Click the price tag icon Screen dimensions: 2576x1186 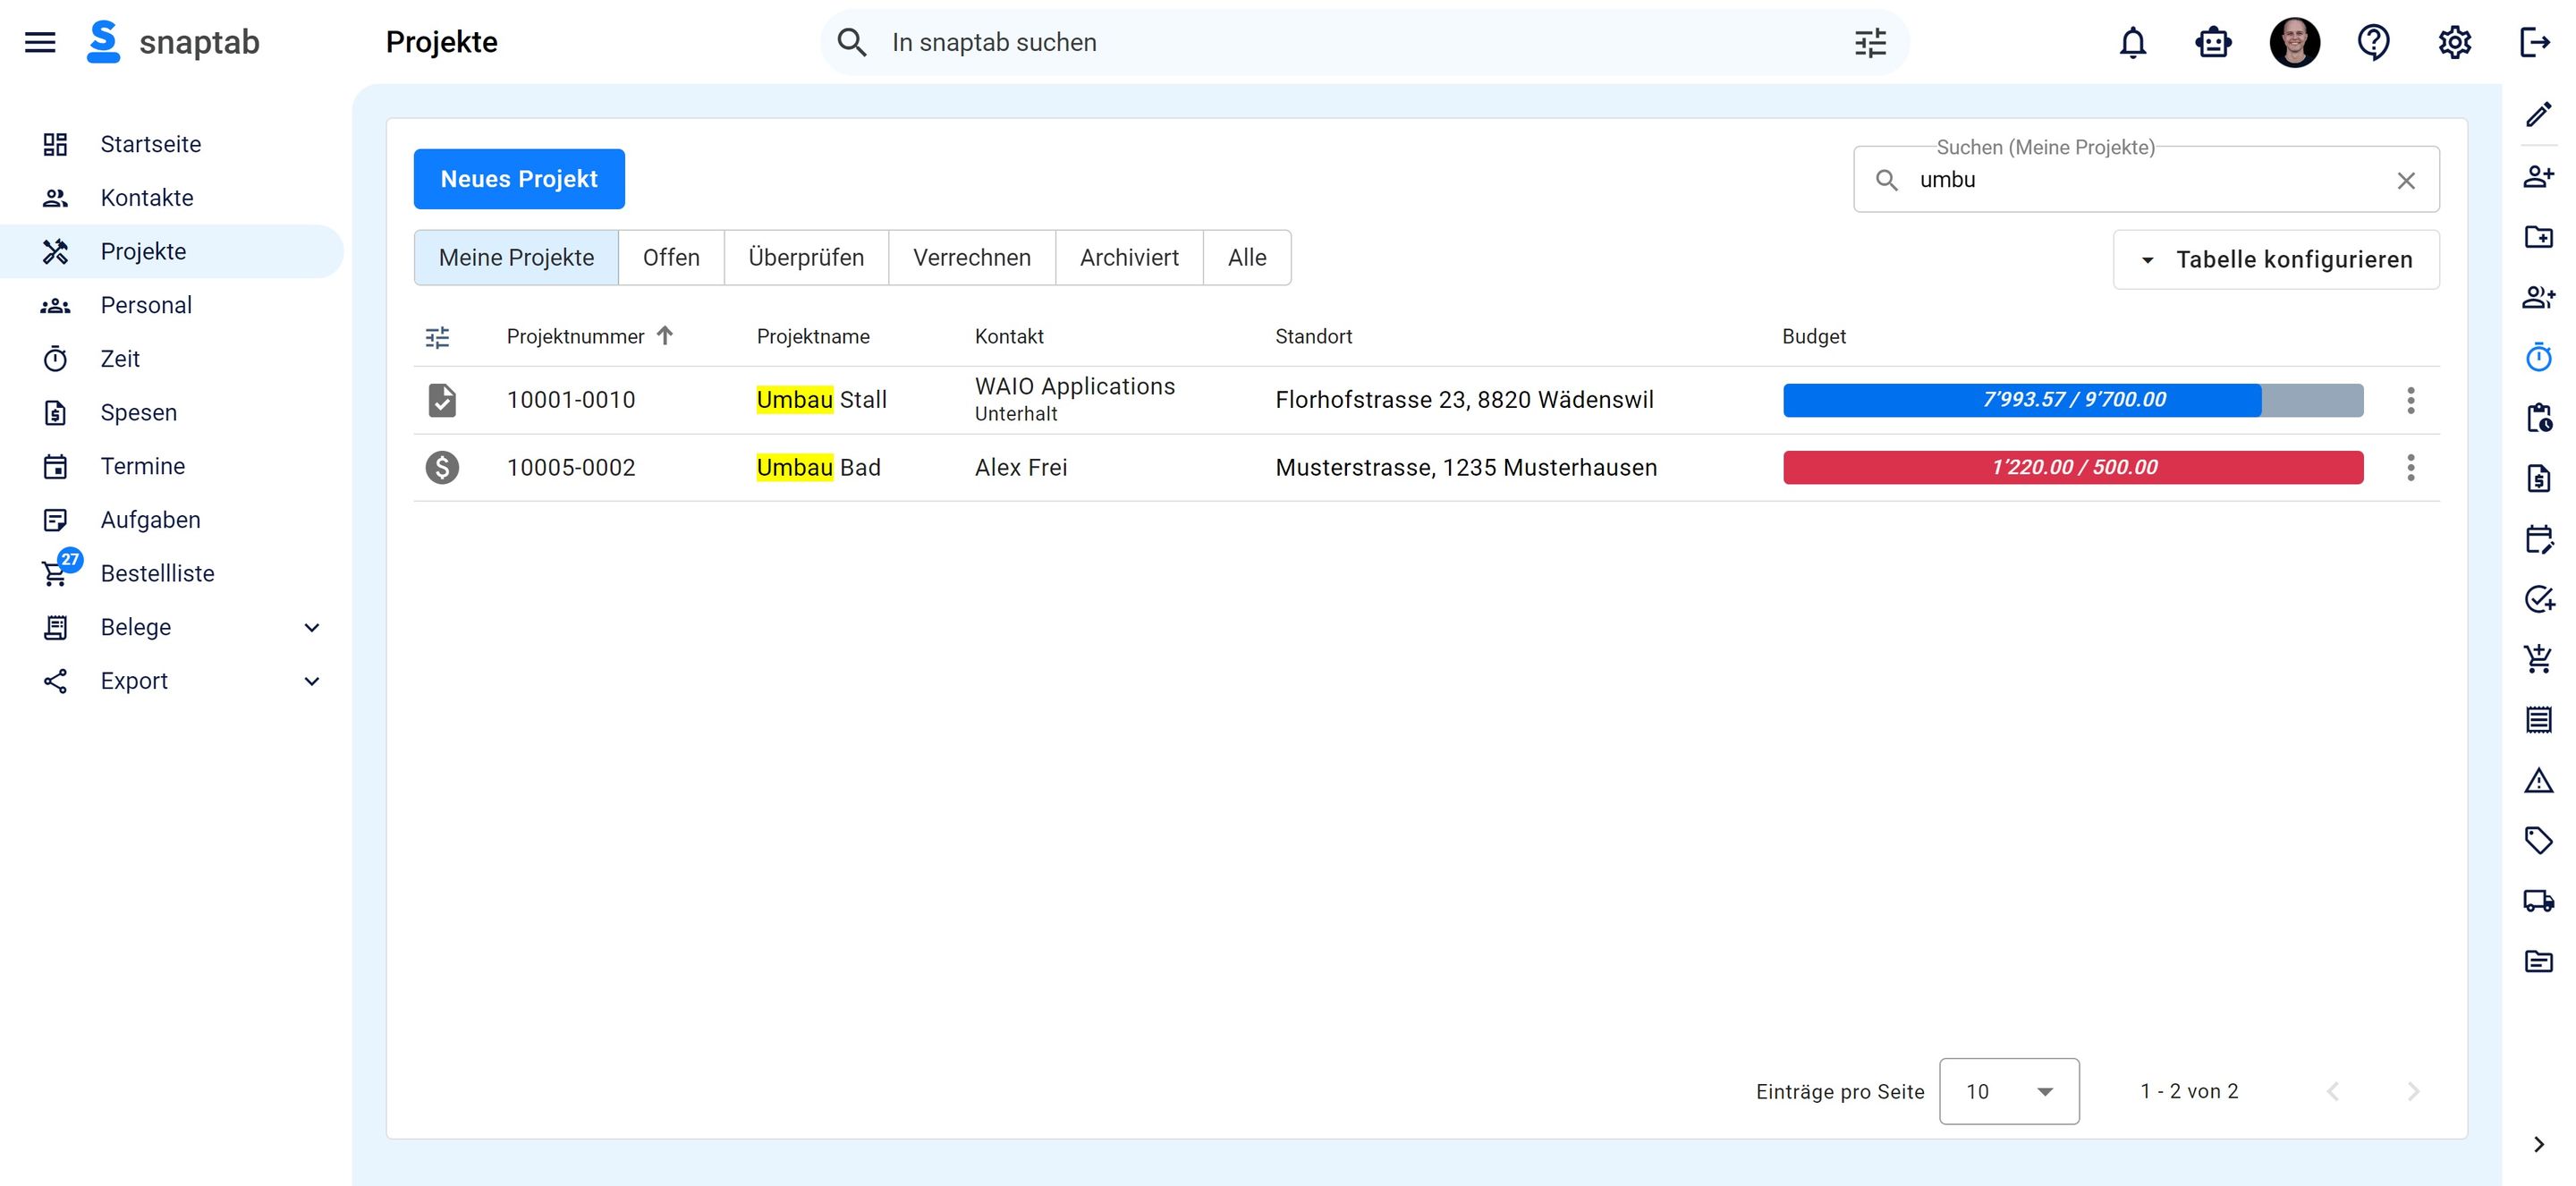point(2538,840)
